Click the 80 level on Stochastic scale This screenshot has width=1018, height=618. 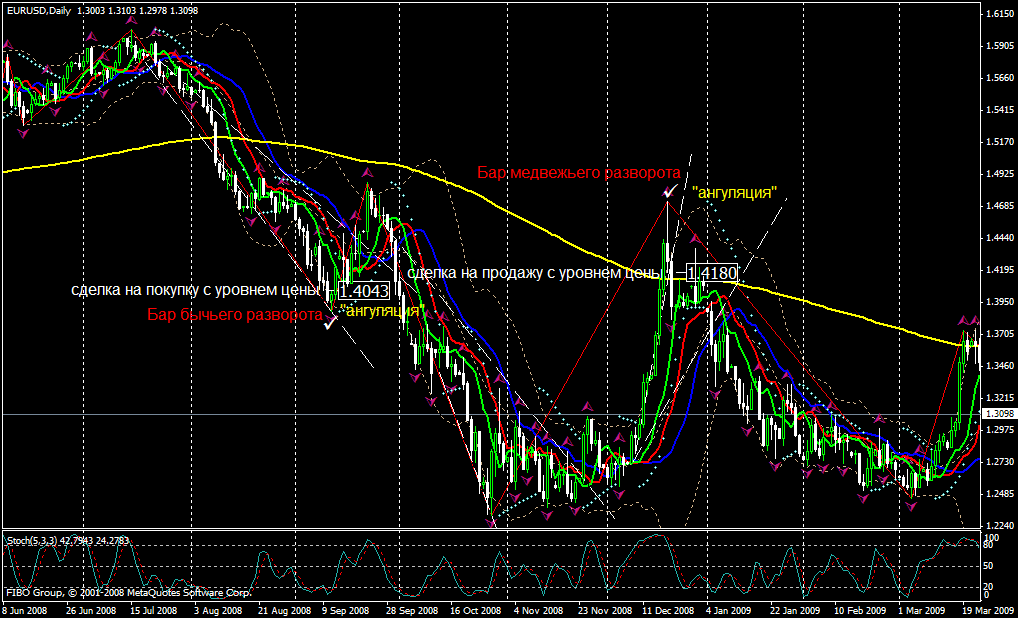pos(990,546)
